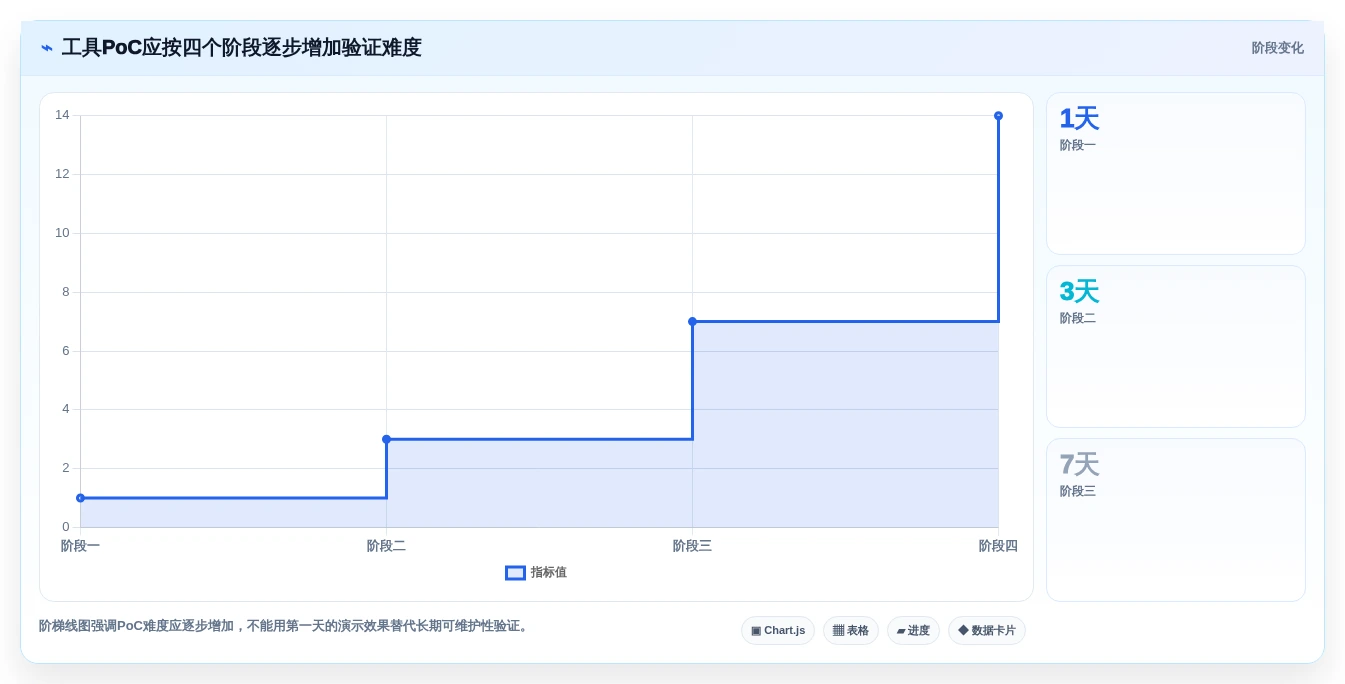Click the chart title 工具PoC应按四个阶段逐步增加验证难度

coord(241,48)
